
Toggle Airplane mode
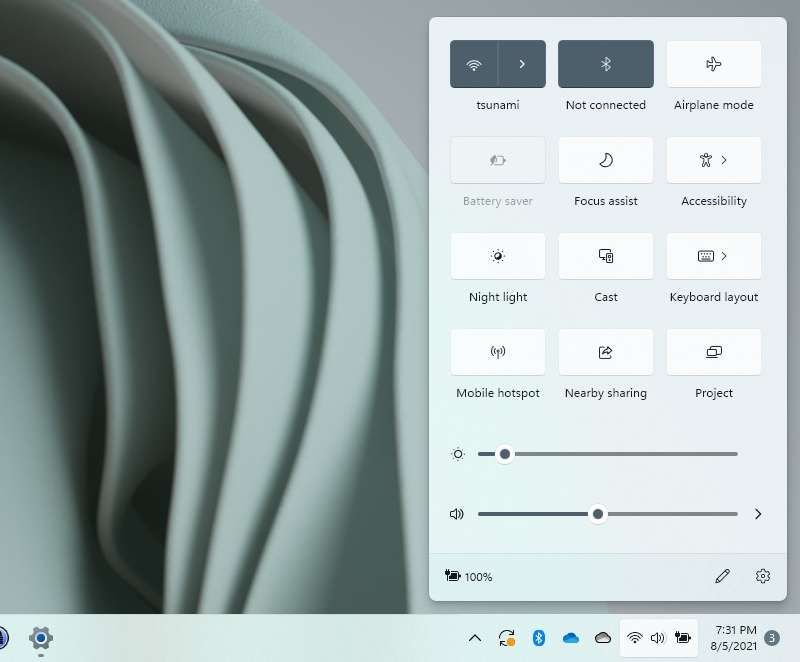click(714, 63)
